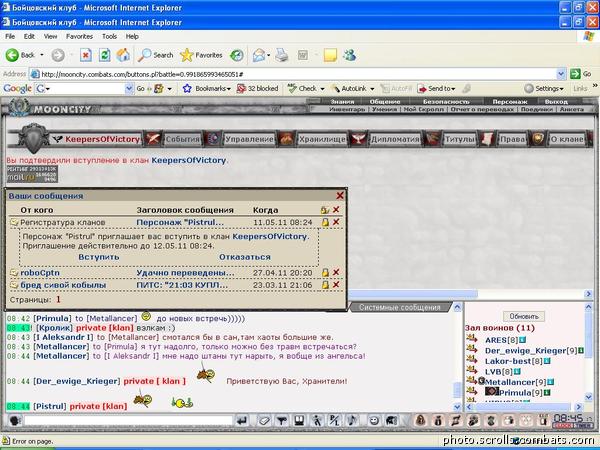Open the Инвентарь submenu link
The height and width of the screenshot is (450, 600).
347,109
